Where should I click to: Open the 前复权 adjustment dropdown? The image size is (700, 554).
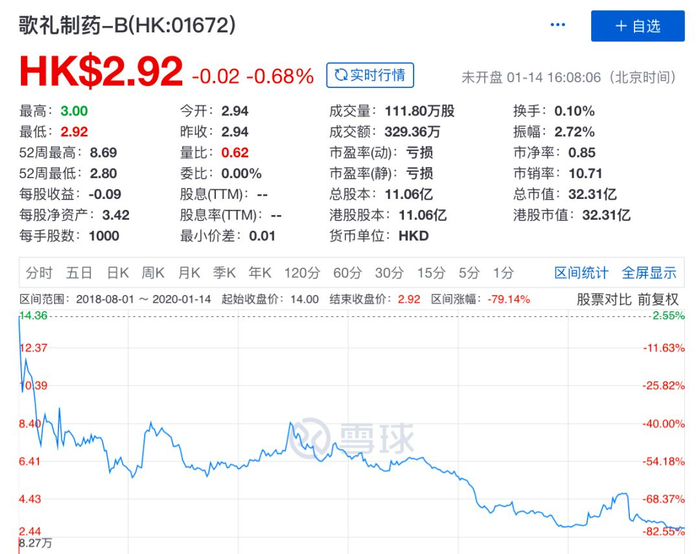tap(658, 299)
